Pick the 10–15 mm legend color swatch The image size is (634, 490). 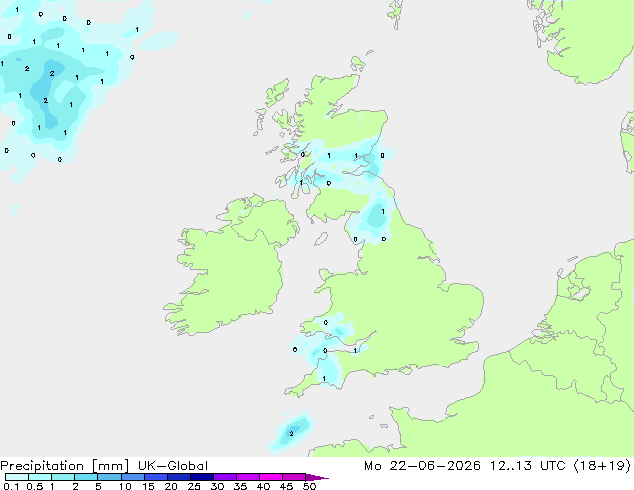point(132,477)
